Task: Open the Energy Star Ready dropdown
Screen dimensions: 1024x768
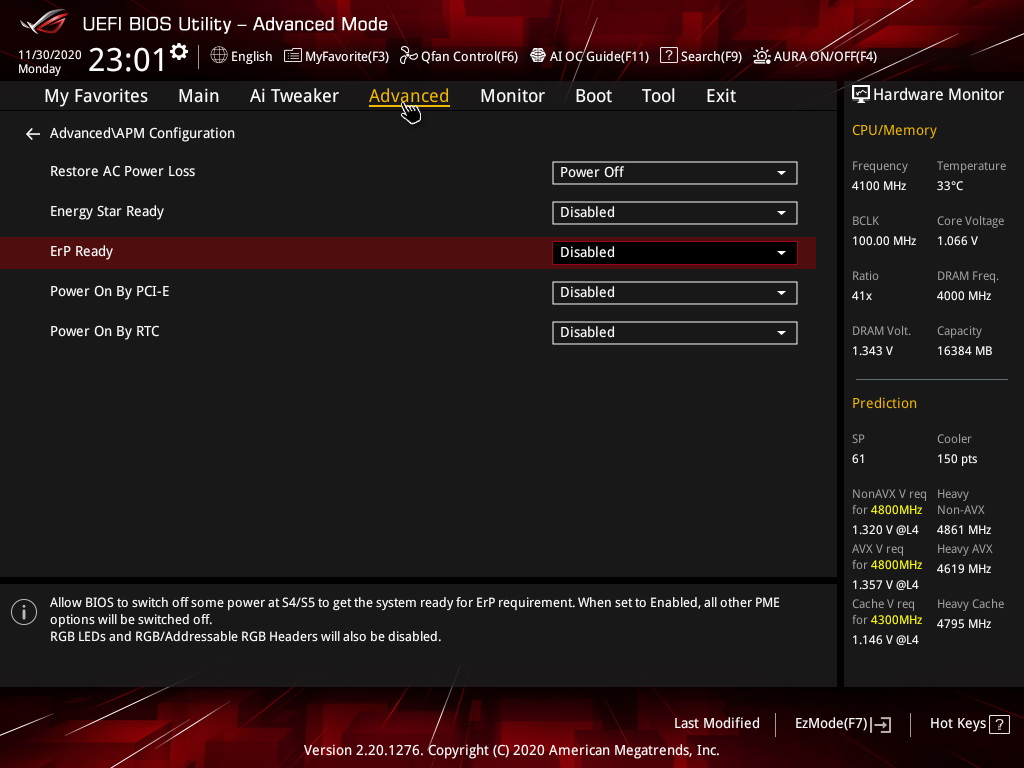Action: pos(675,212)
